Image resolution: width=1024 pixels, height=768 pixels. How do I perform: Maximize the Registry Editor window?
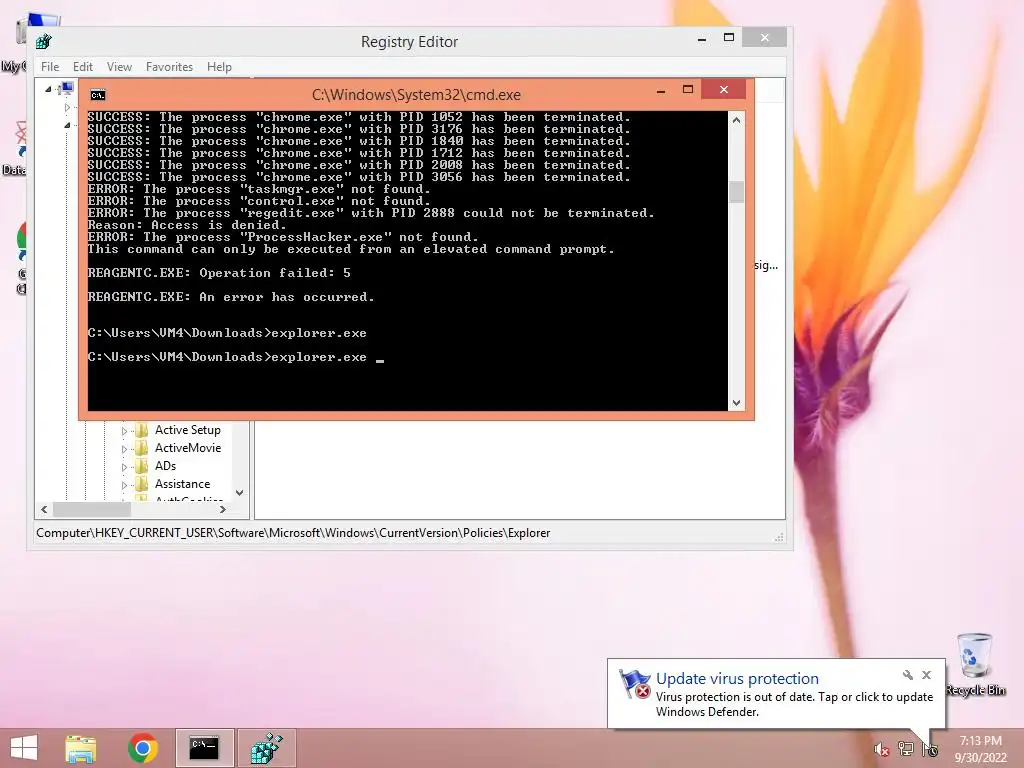click(729, 38)
